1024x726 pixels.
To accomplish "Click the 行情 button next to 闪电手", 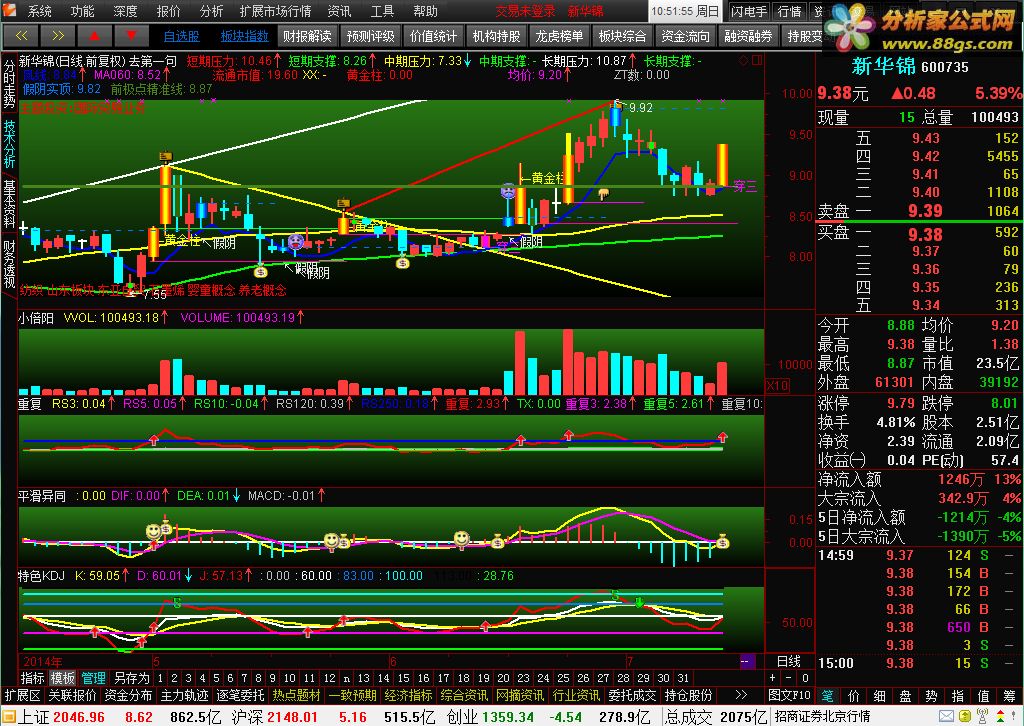I will point(790,11).
